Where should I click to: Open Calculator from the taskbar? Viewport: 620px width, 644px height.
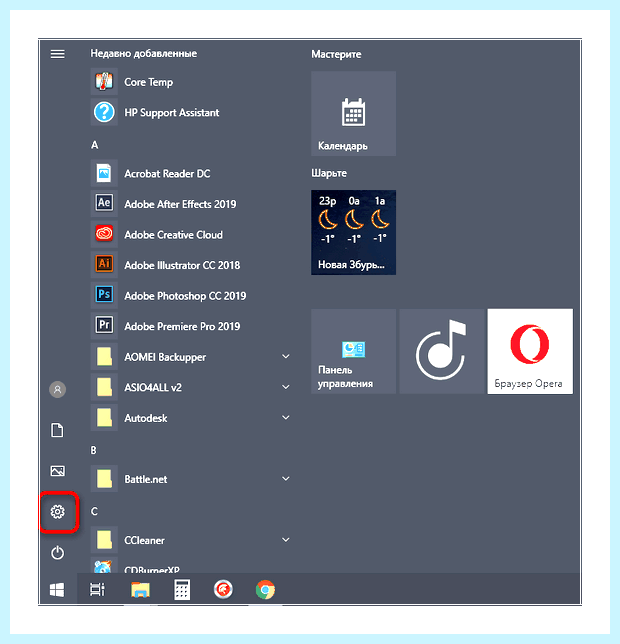click(182, 590)
